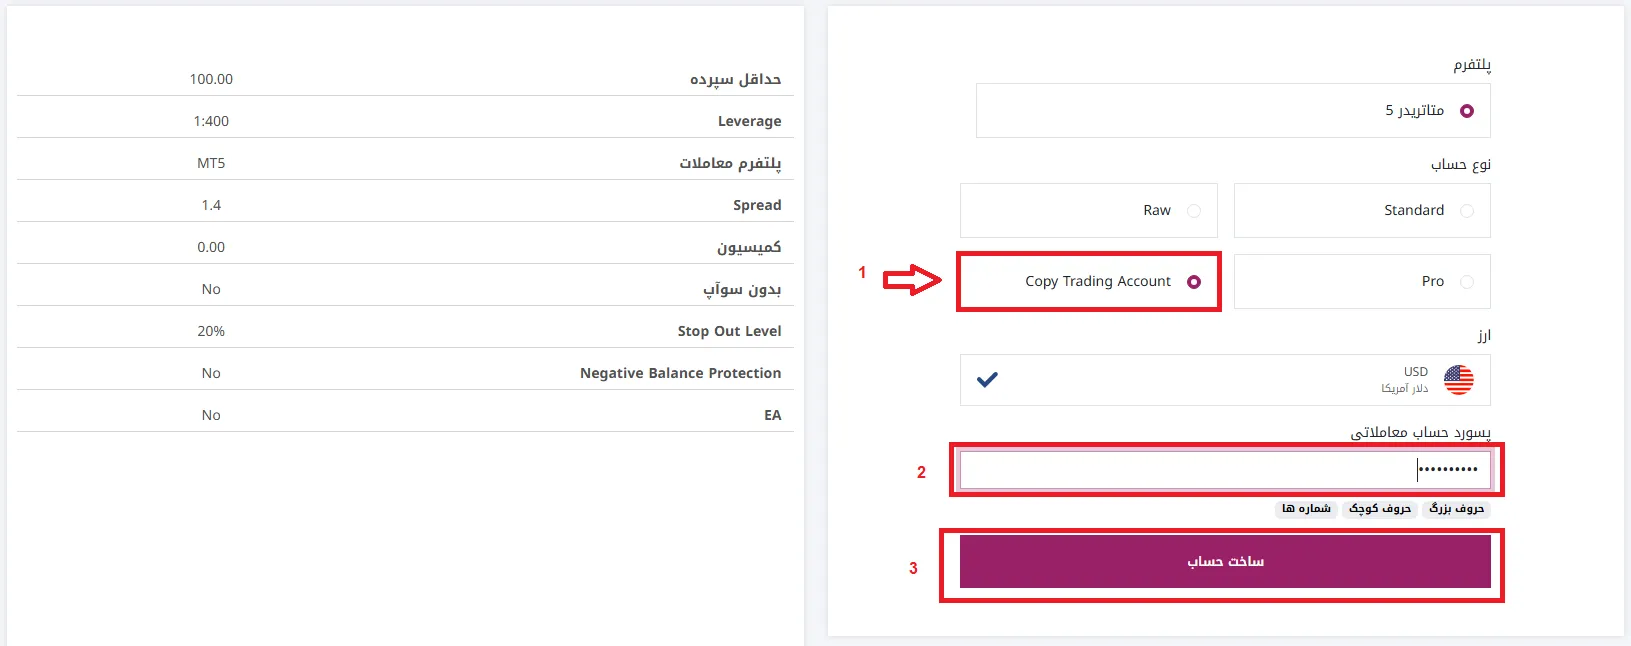Choose the Standard account type
This screenshot has width=1631, height=646.
tap(1466, 211)
